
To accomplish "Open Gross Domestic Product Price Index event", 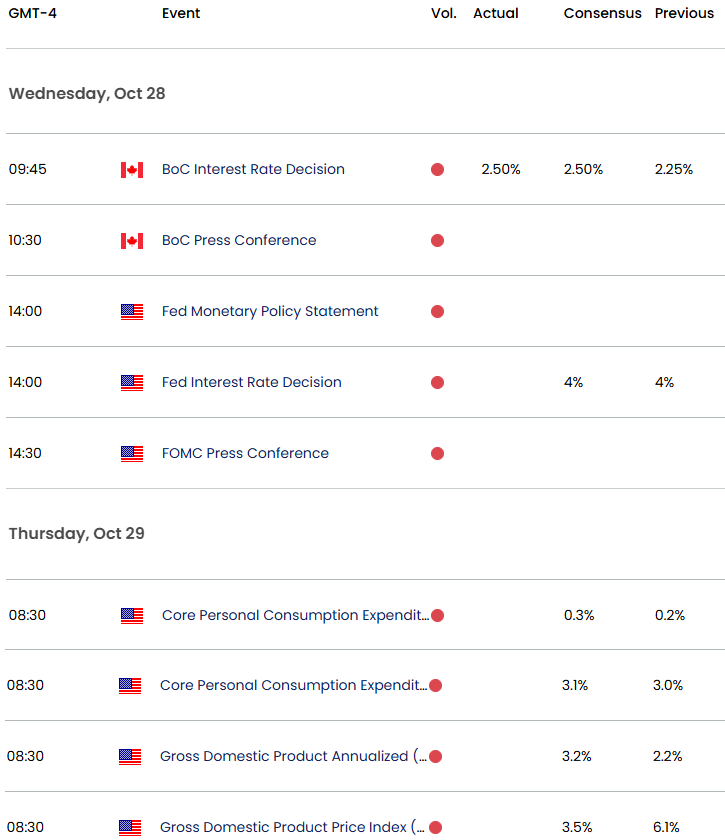I will 292,827.
